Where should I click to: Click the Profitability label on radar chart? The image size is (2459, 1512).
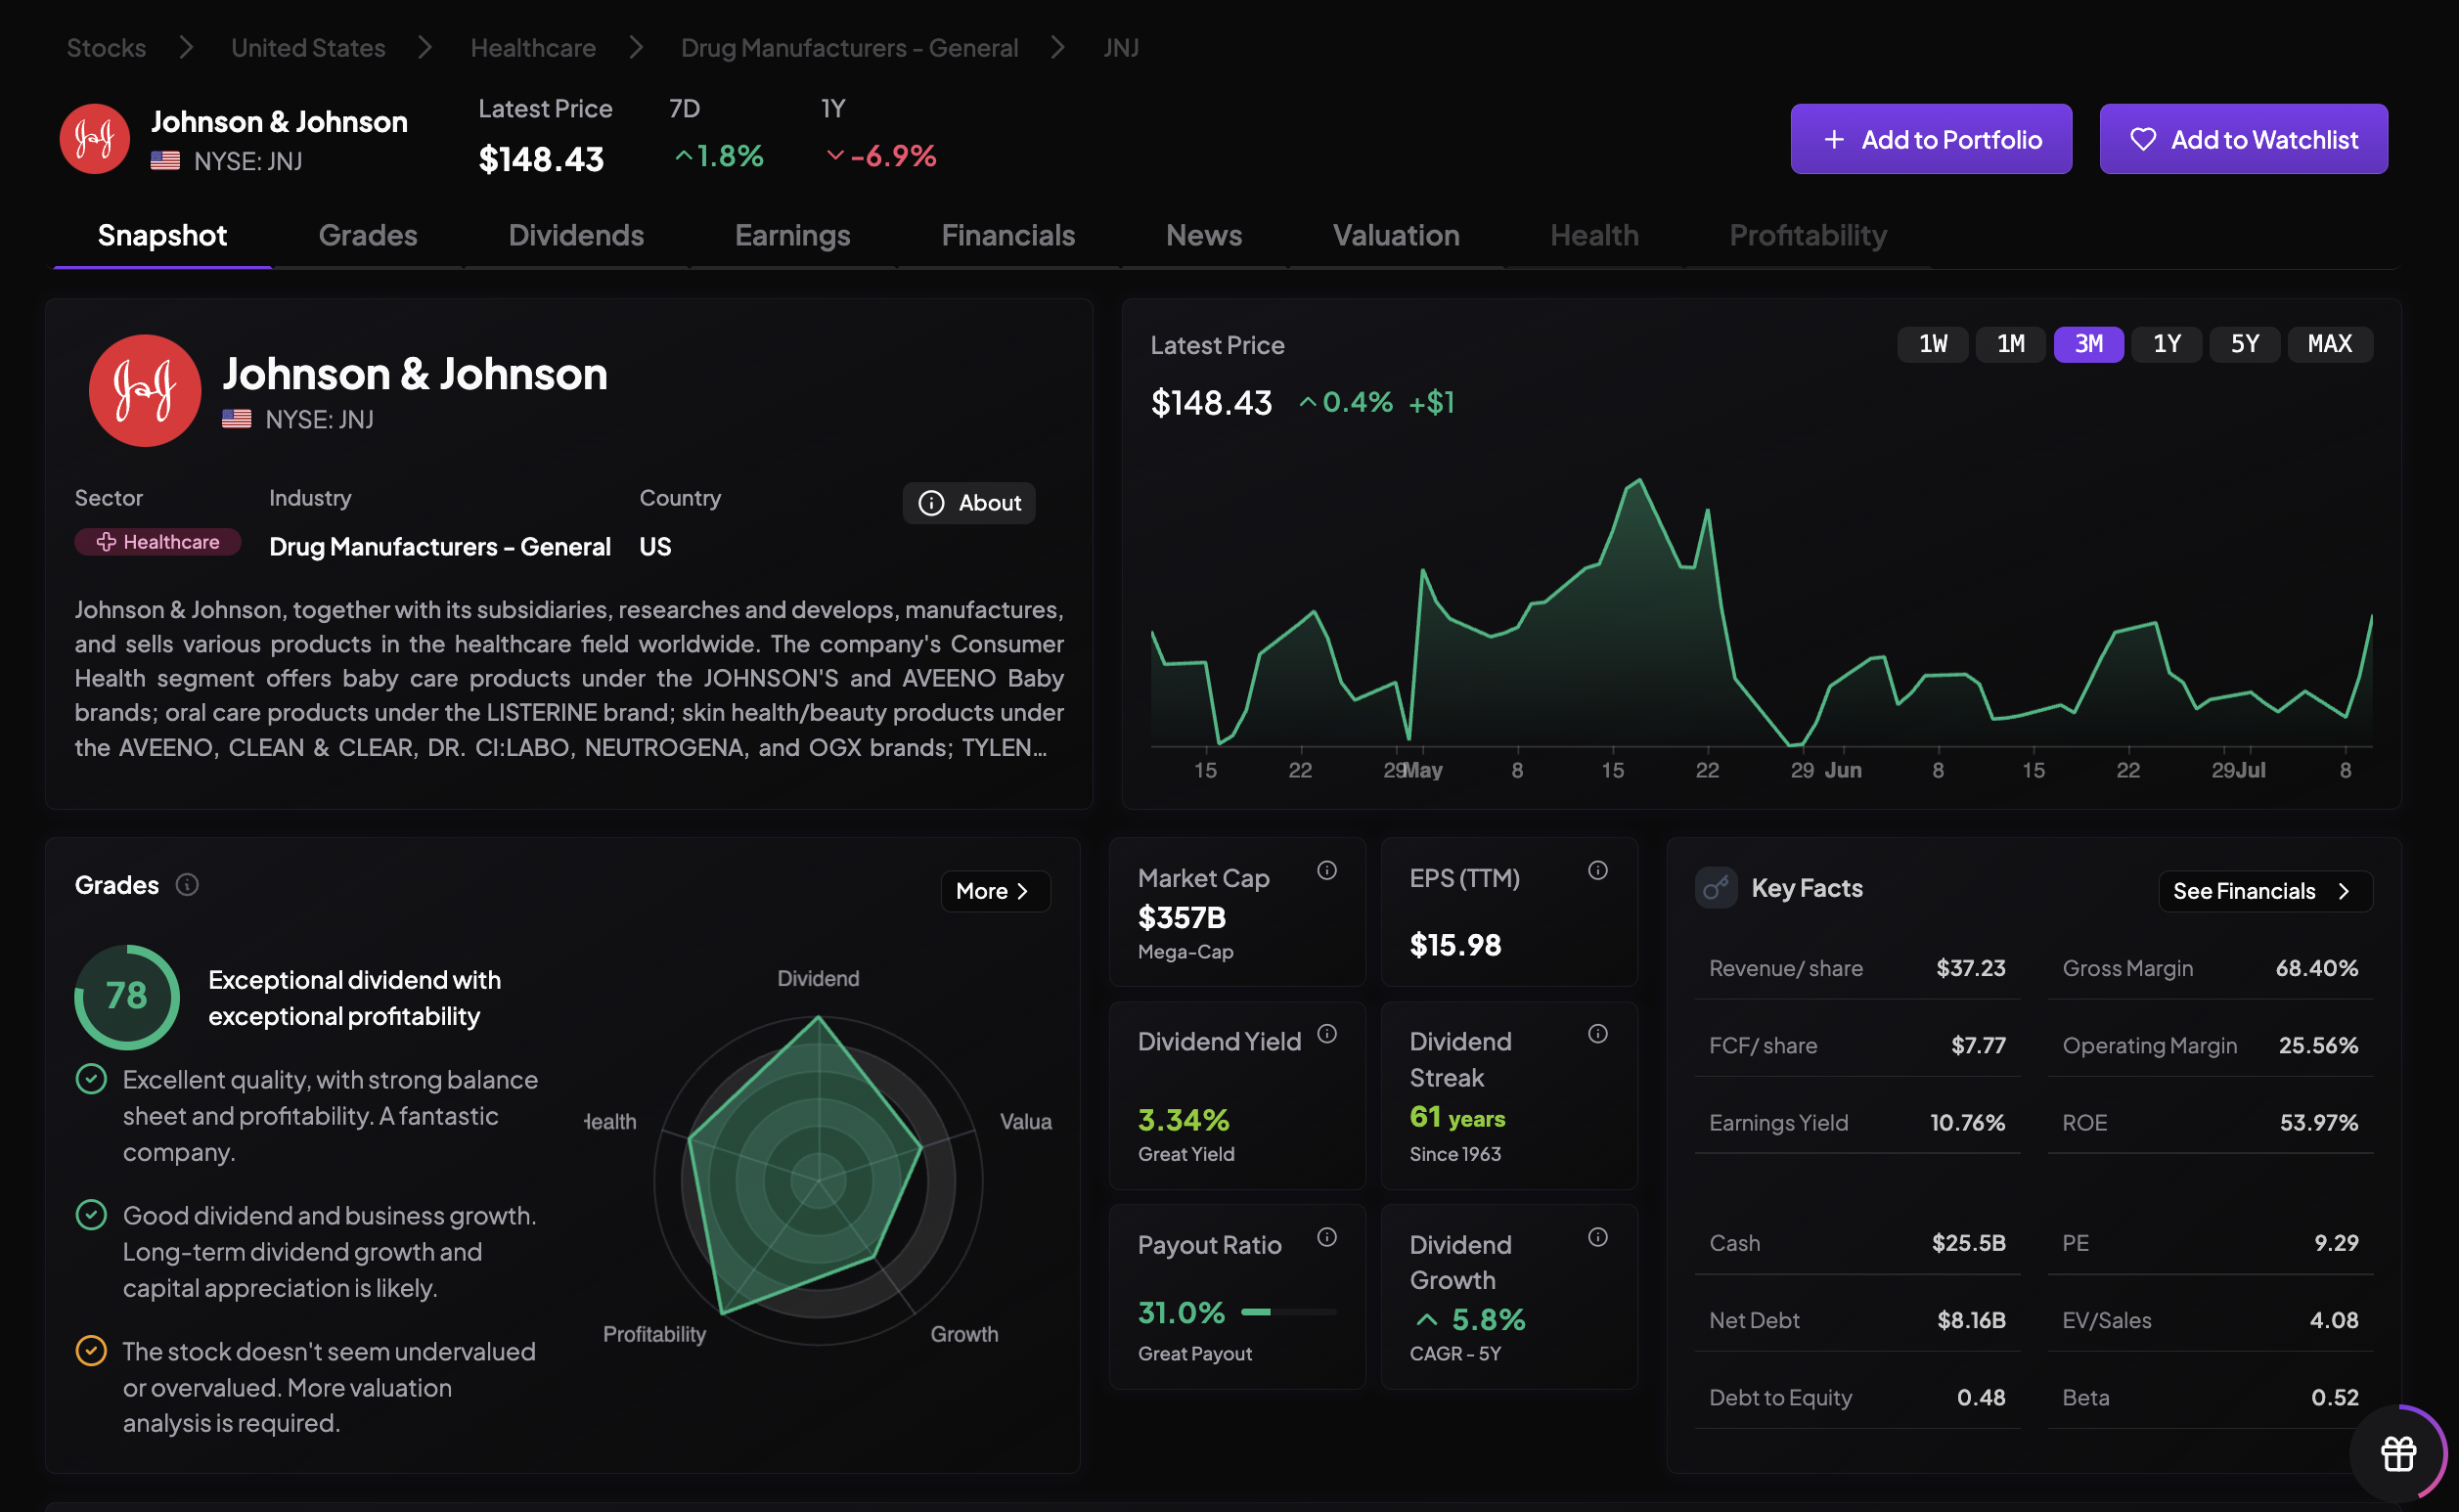[654, 1334]
